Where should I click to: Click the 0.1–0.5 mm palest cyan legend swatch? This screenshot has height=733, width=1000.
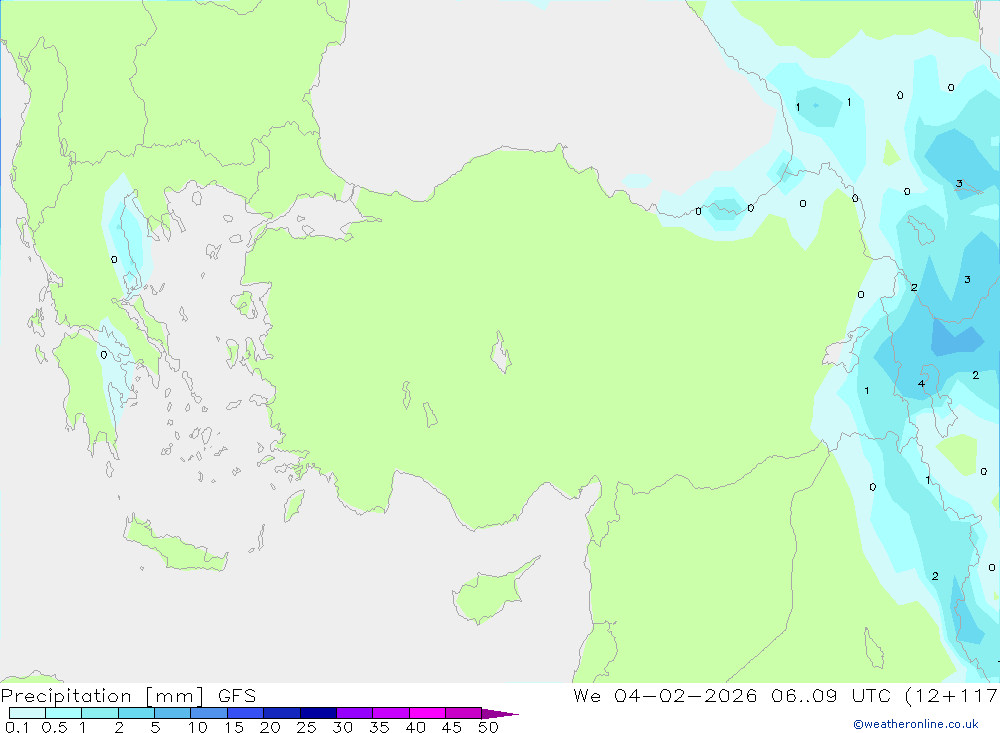tap(27, 713)
